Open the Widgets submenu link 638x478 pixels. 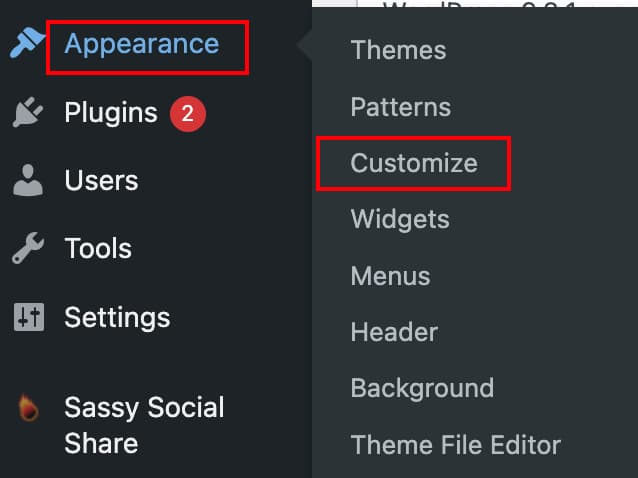(400, 220)
